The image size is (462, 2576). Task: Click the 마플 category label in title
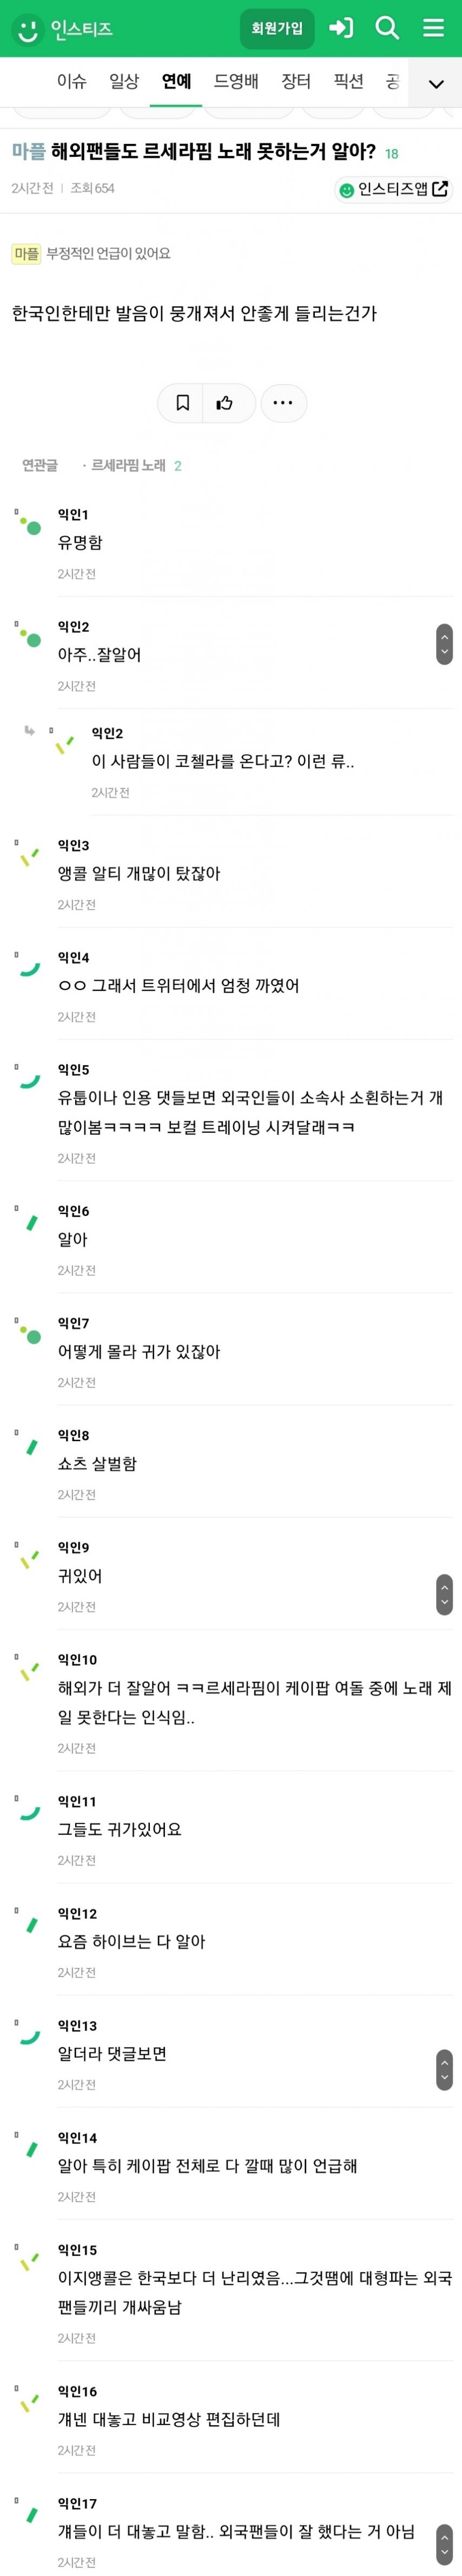[x=29, y=152]
